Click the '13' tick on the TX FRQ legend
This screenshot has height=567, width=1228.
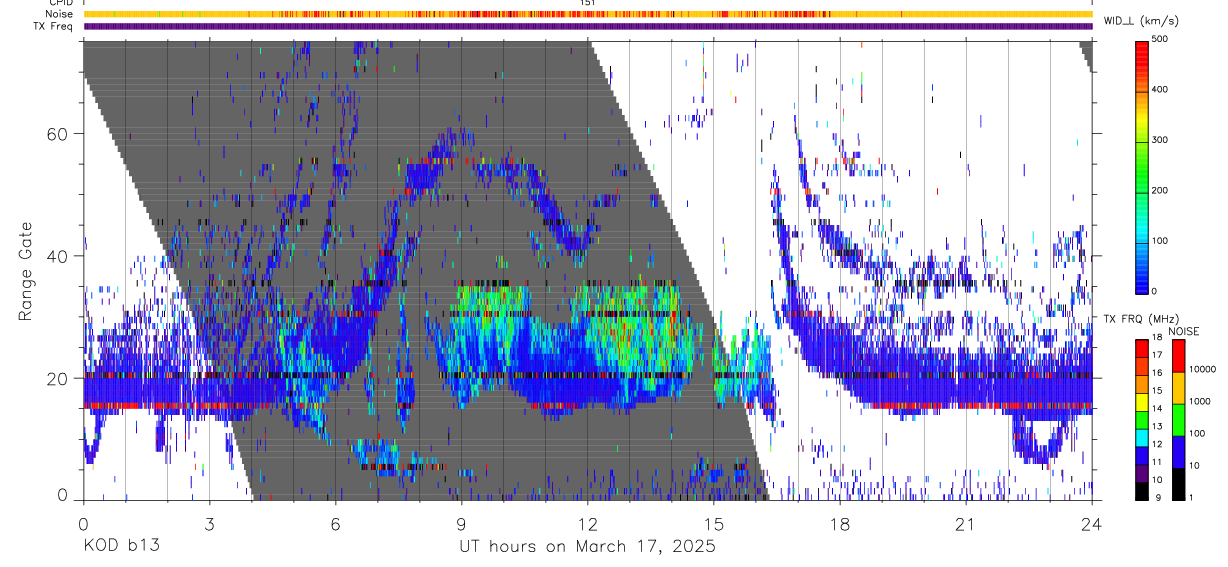point(1158,426)
